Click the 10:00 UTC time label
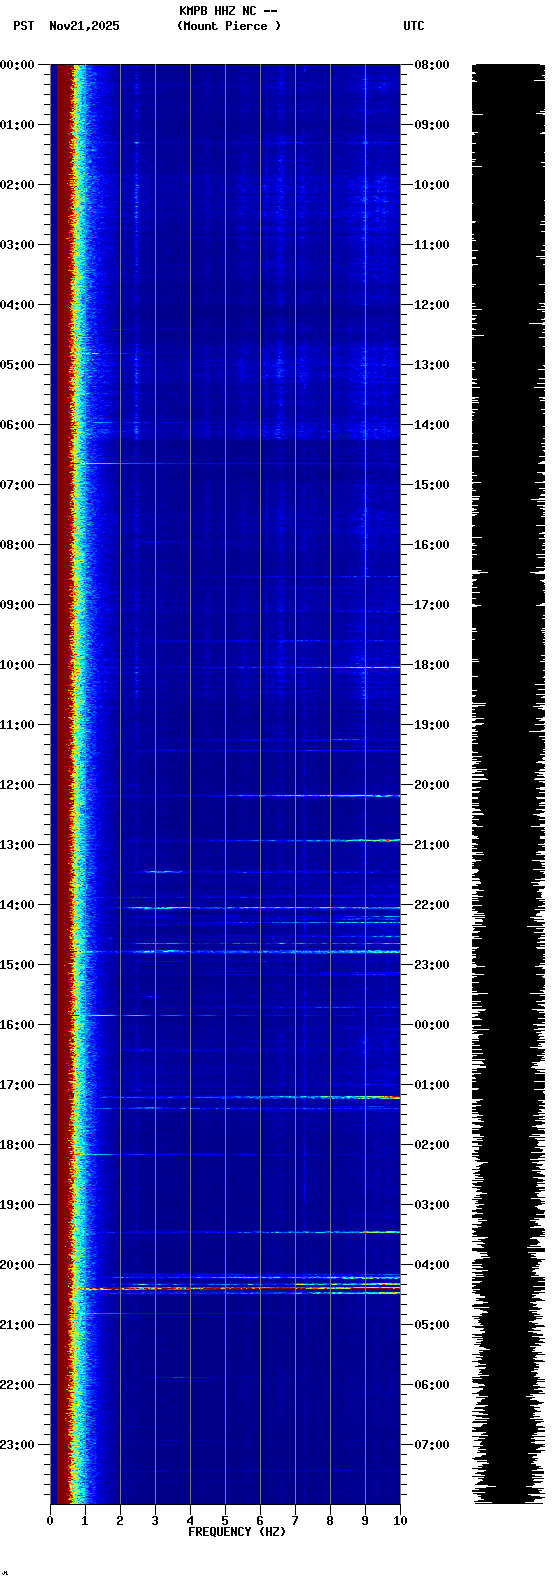 (432, 185)
